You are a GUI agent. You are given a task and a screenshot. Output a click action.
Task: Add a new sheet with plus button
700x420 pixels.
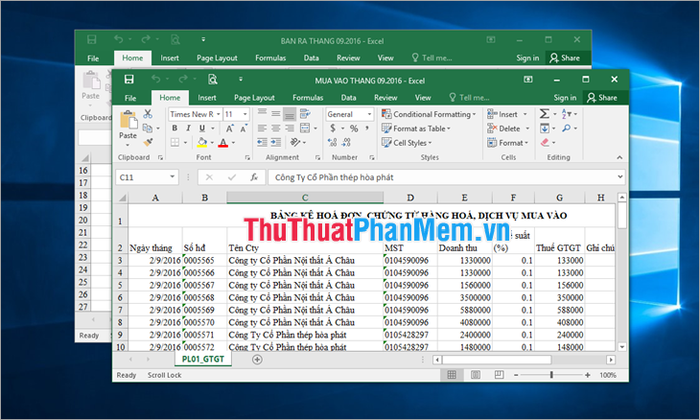257,359
